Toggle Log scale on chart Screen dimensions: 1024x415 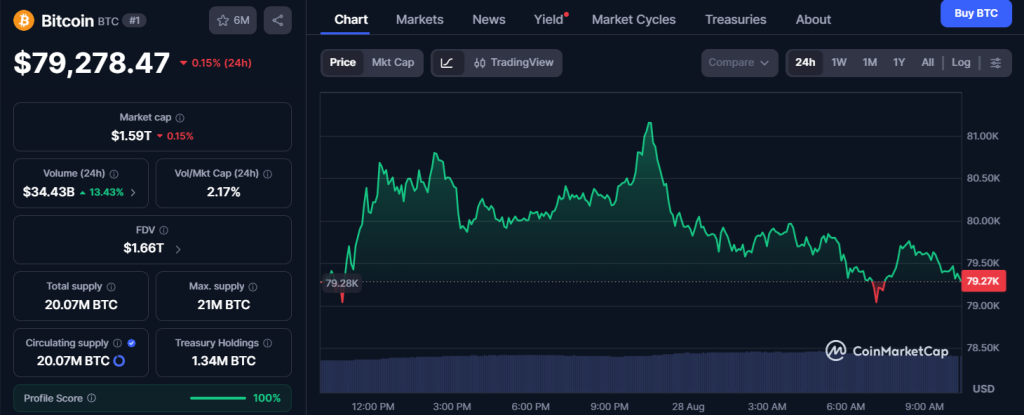click(961, 63)
